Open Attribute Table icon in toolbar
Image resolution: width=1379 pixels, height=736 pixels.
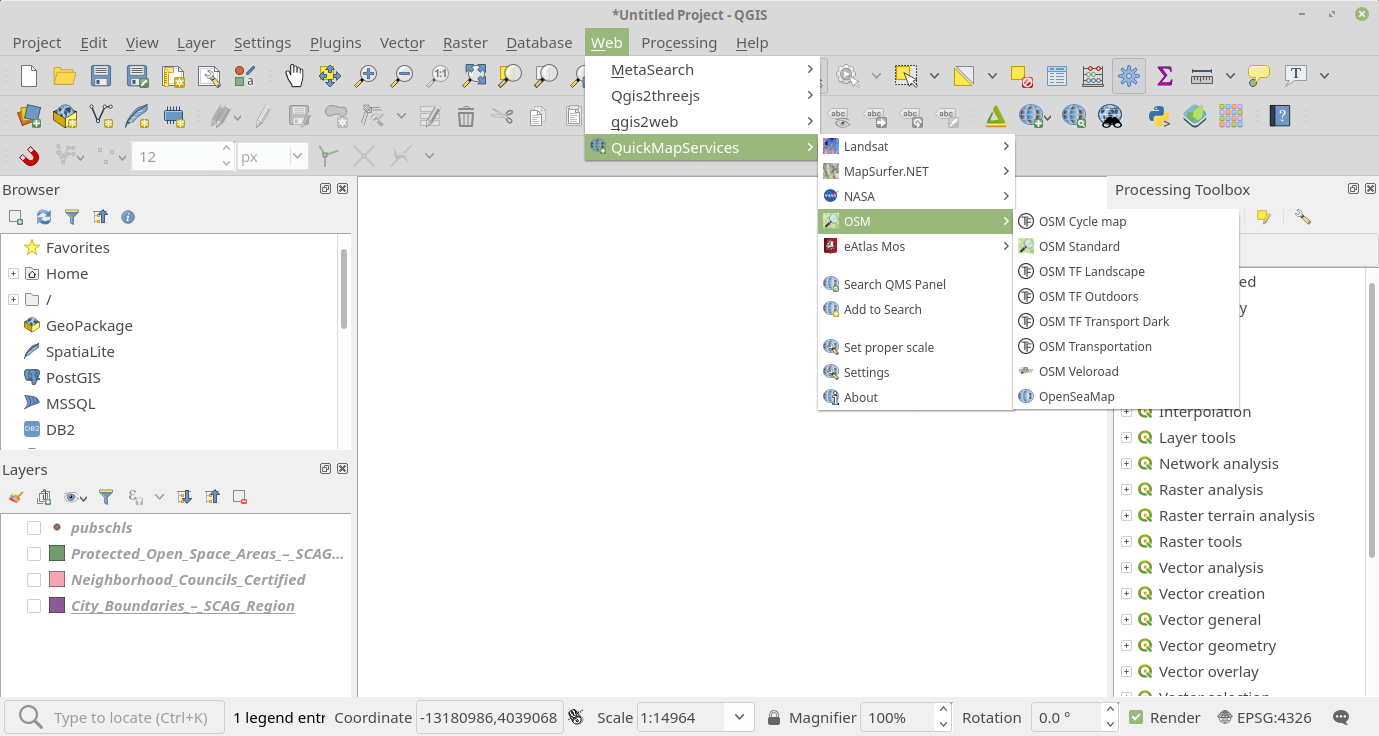(1057, 76)
